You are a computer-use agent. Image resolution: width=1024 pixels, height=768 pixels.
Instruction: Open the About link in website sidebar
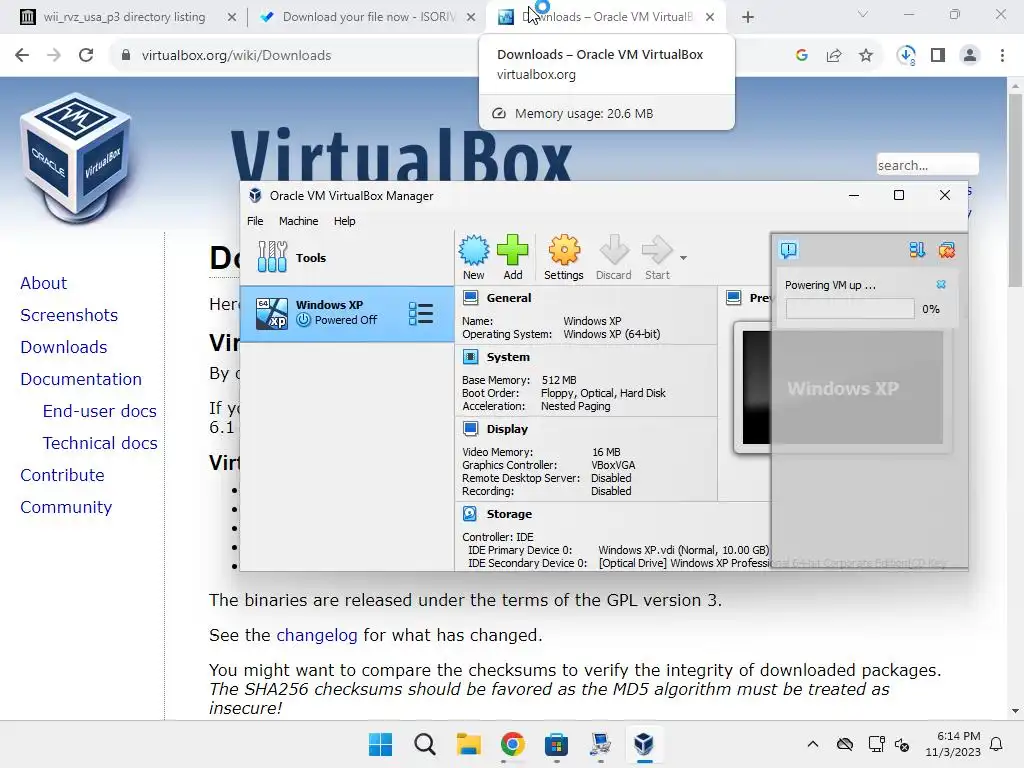[43, 283]
